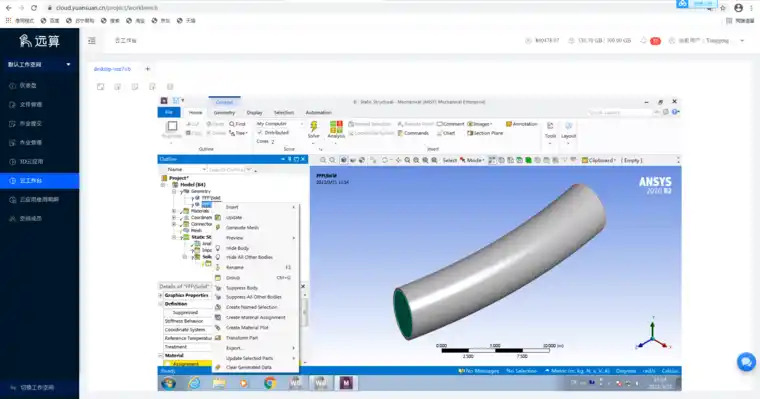
Task: Click the ANSYS help question mark icon
Action: [675, 112]
